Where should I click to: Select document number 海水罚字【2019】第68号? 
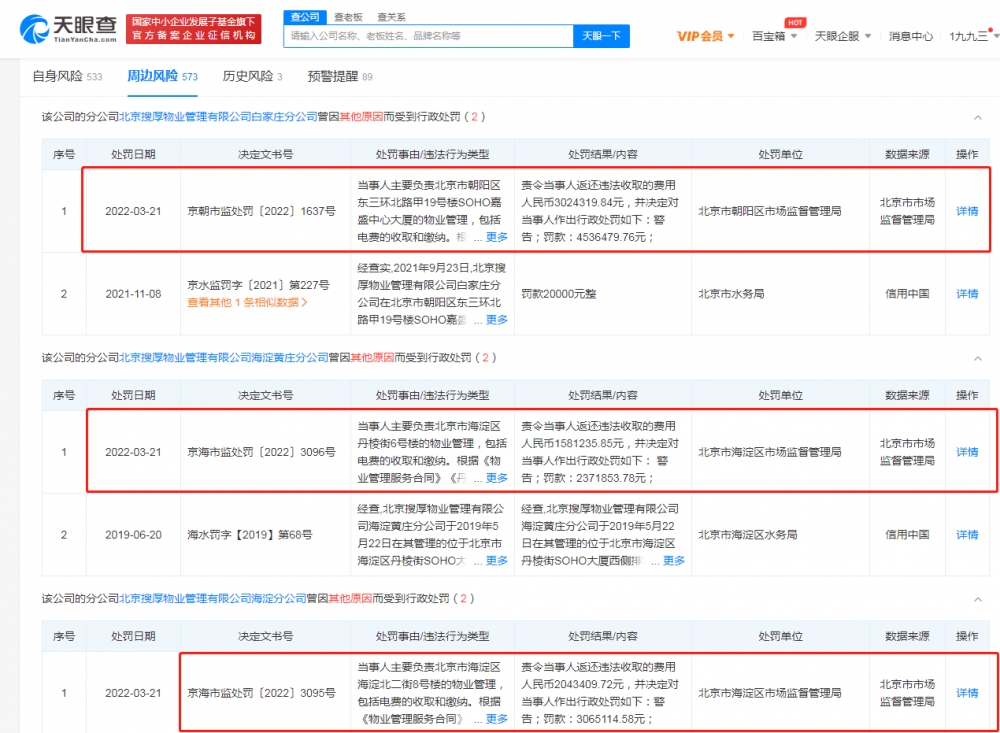250,535
